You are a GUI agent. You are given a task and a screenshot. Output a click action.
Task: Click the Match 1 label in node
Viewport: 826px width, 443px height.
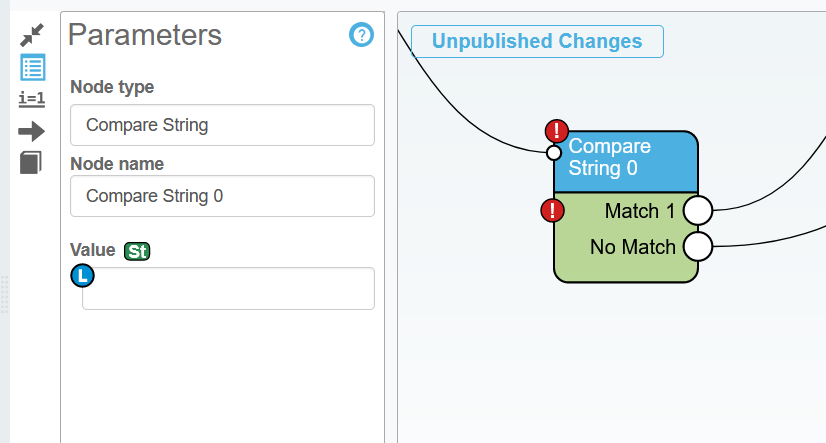point(640,211)
